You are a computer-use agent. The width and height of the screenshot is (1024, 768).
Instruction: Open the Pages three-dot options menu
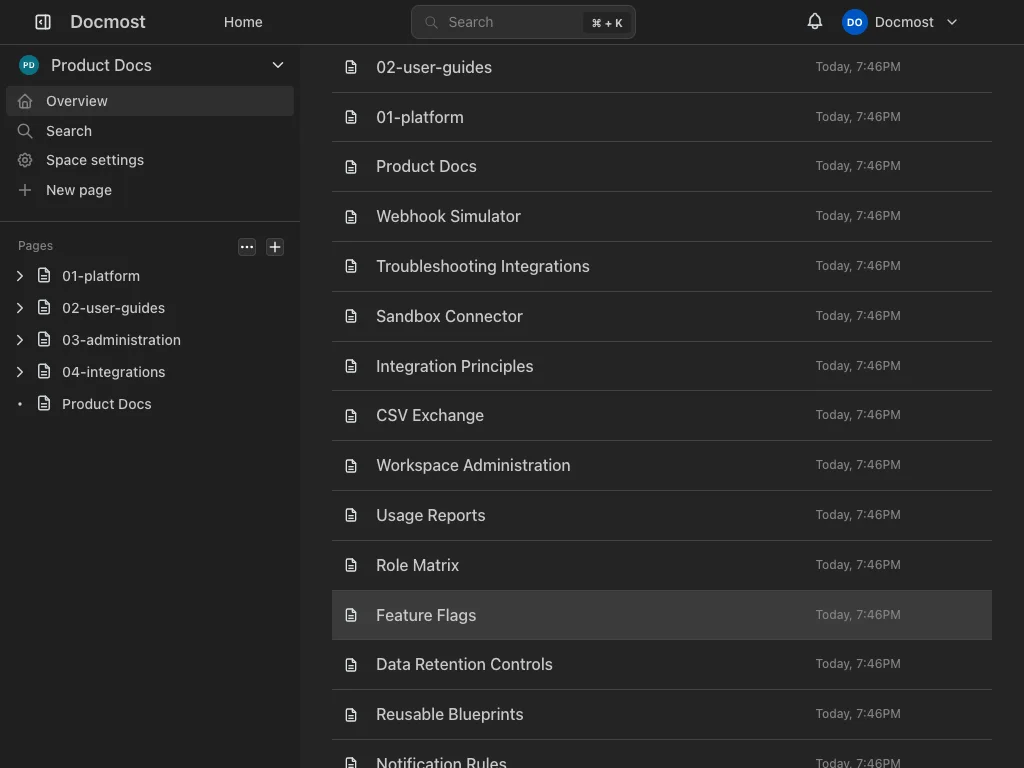pos(247,247)
